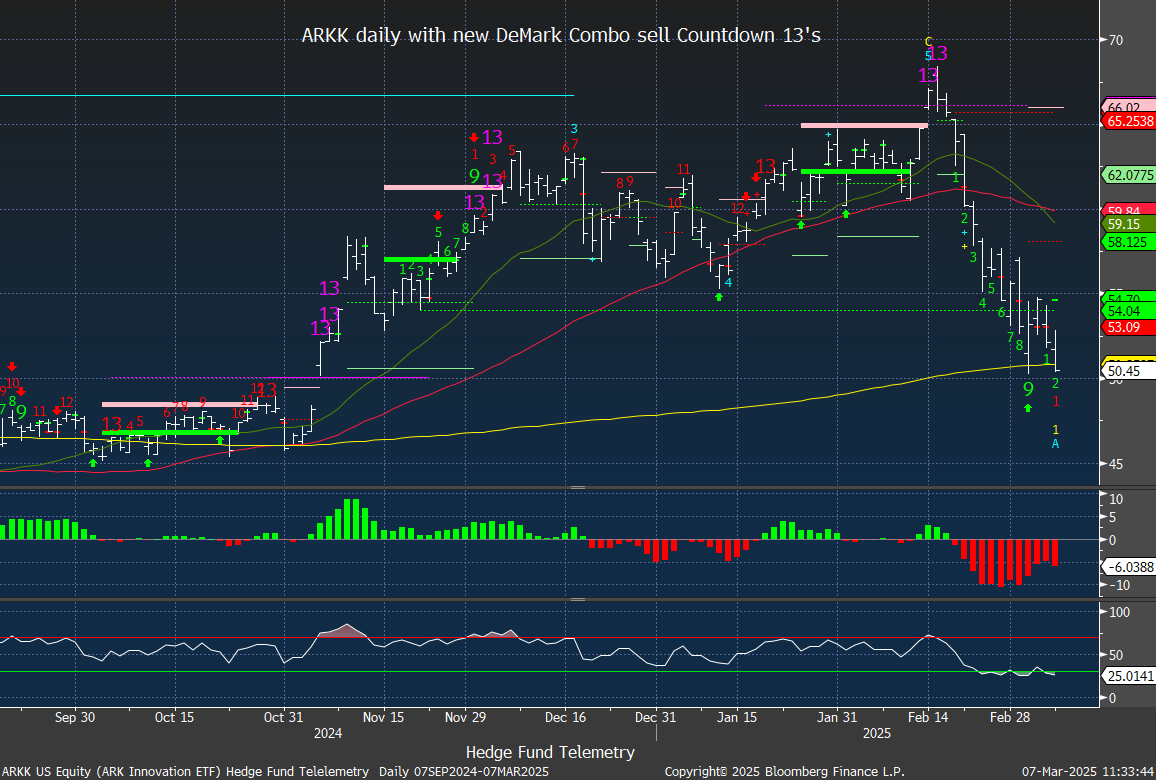Click the green 54.04 price label
This screenshot has height=780, width=1156.
point(1129,312)
